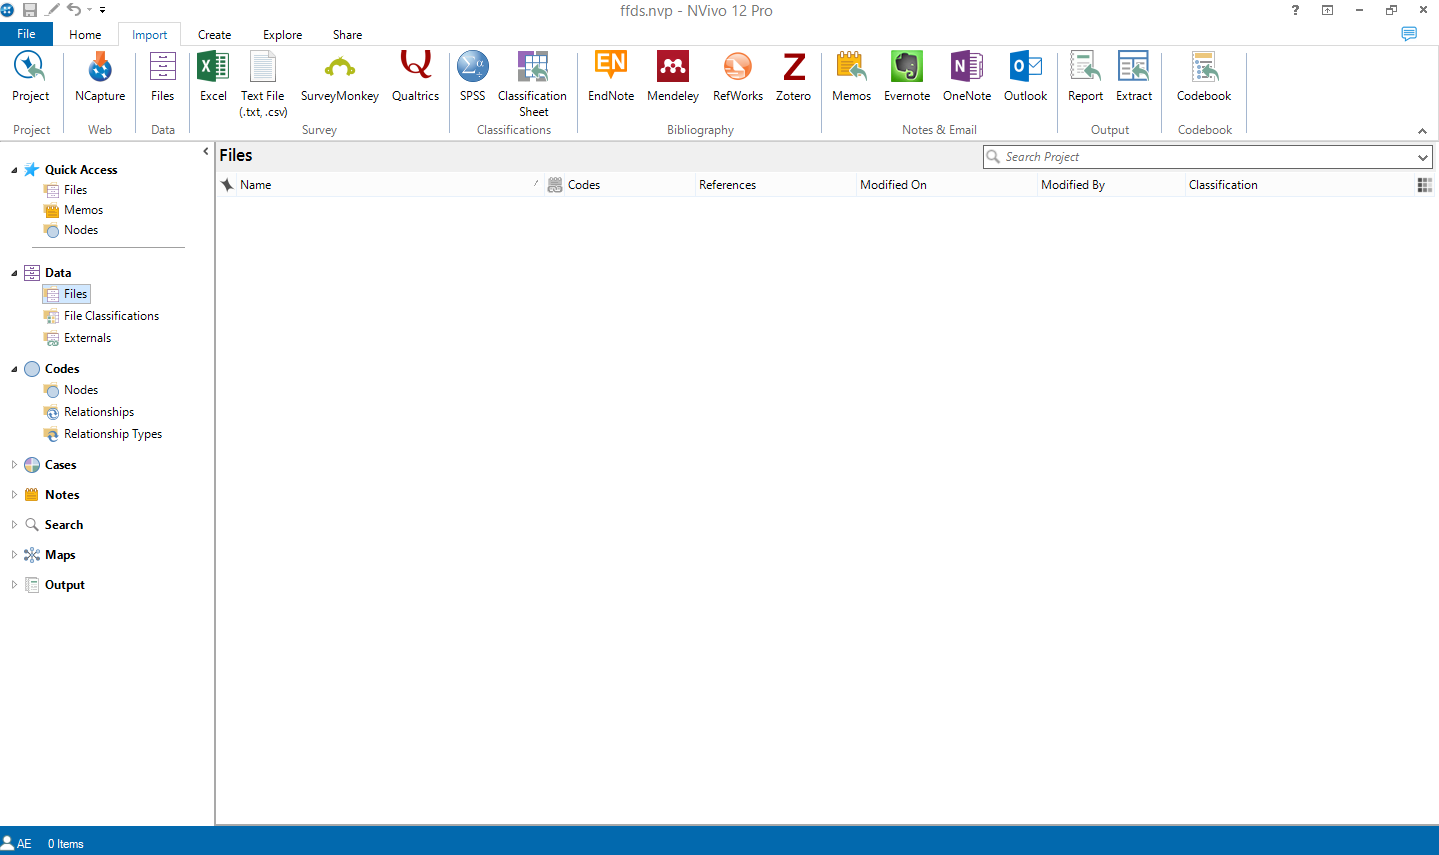Collapse the ribbon with chevron
This screenshot has height=855, width=1439.
point(1422,131)
